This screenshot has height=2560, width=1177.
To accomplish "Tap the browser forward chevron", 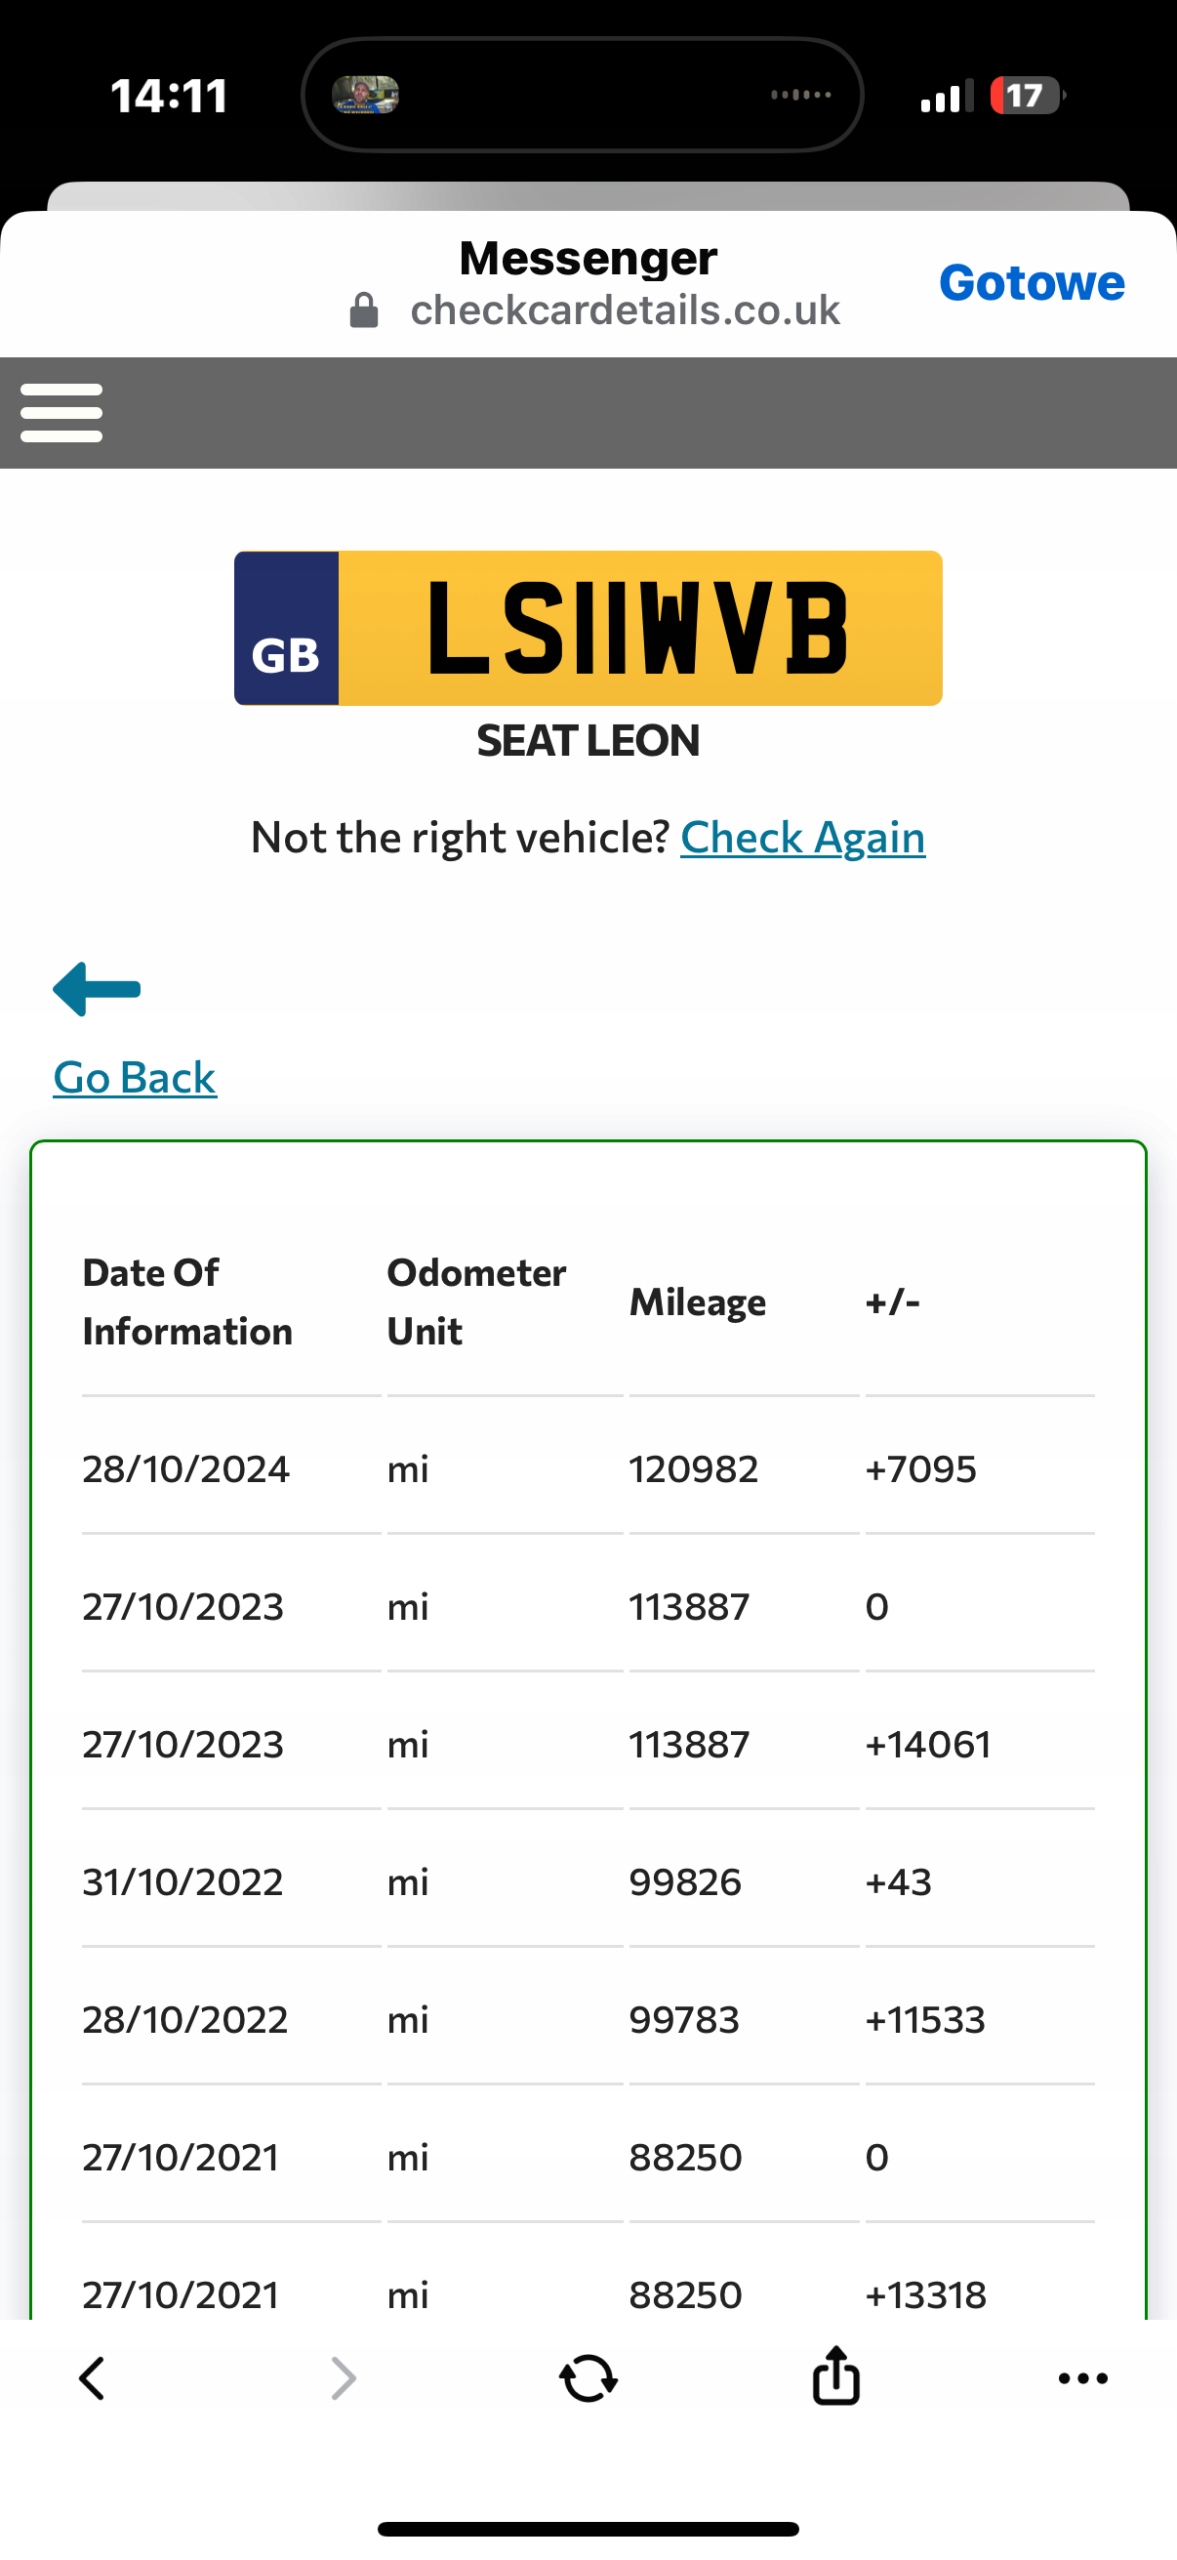I will coord(343,2377).
